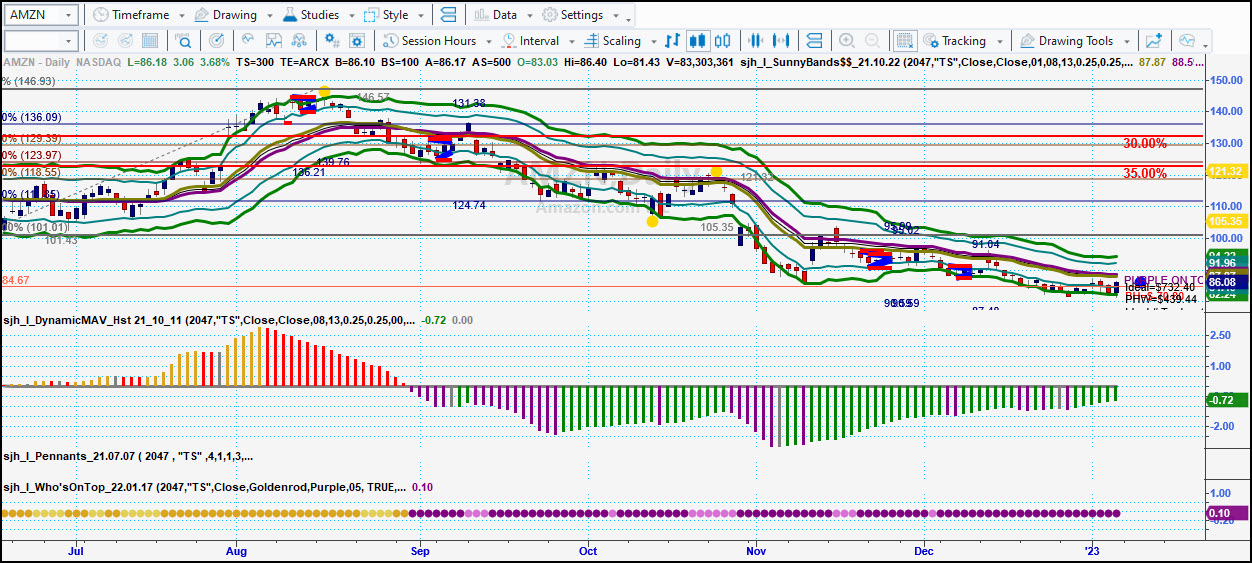The height and width of the screenshot is (563, 1252).
Task: Open the Settings menu
Action: tap(573, 15)
